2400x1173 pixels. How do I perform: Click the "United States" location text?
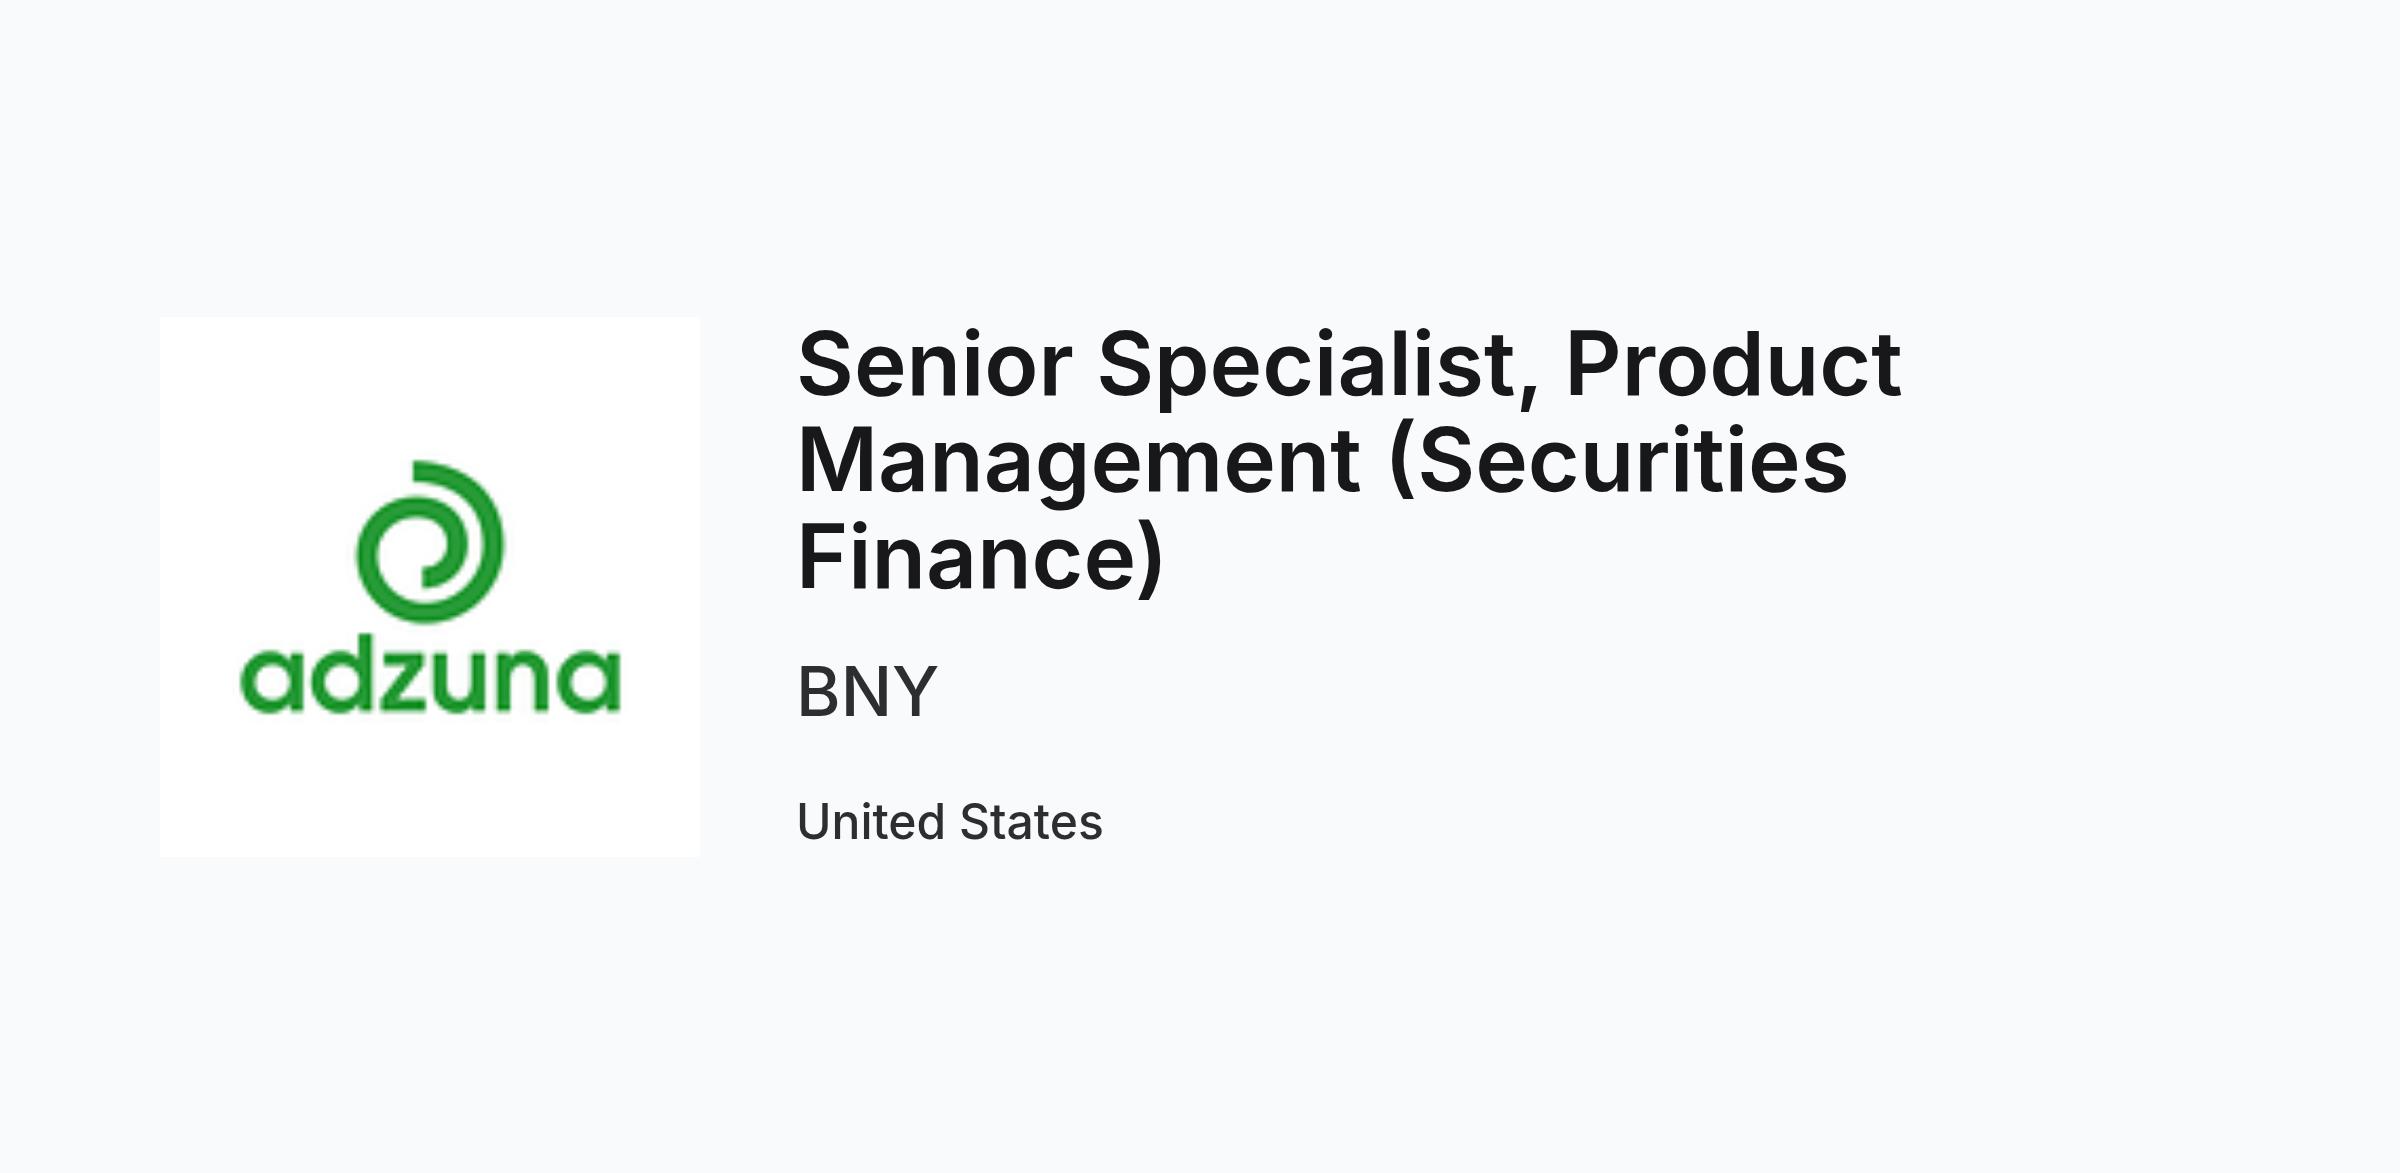point(950,822)
